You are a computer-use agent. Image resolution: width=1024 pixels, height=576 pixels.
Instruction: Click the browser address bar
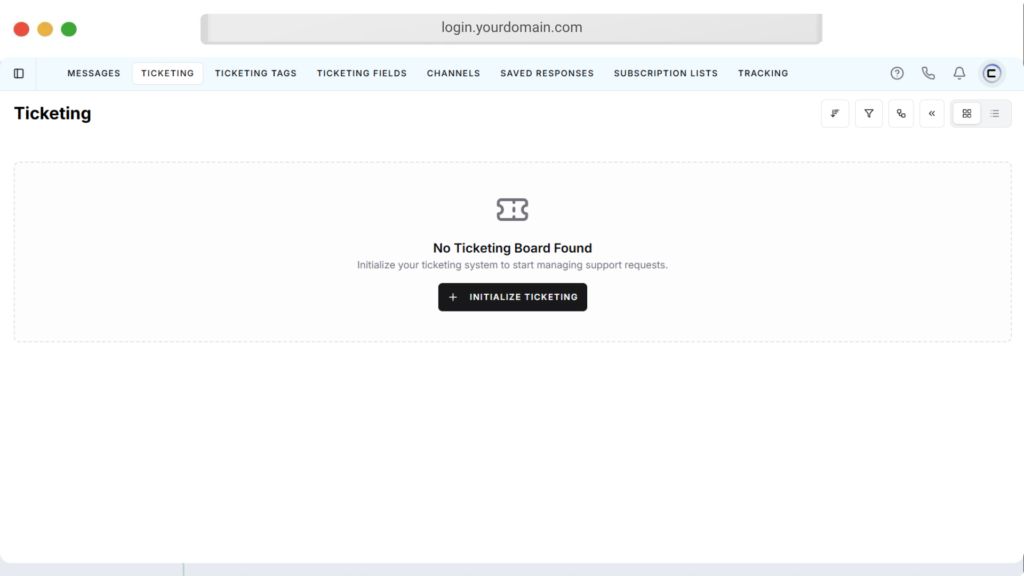coord(511,28)
